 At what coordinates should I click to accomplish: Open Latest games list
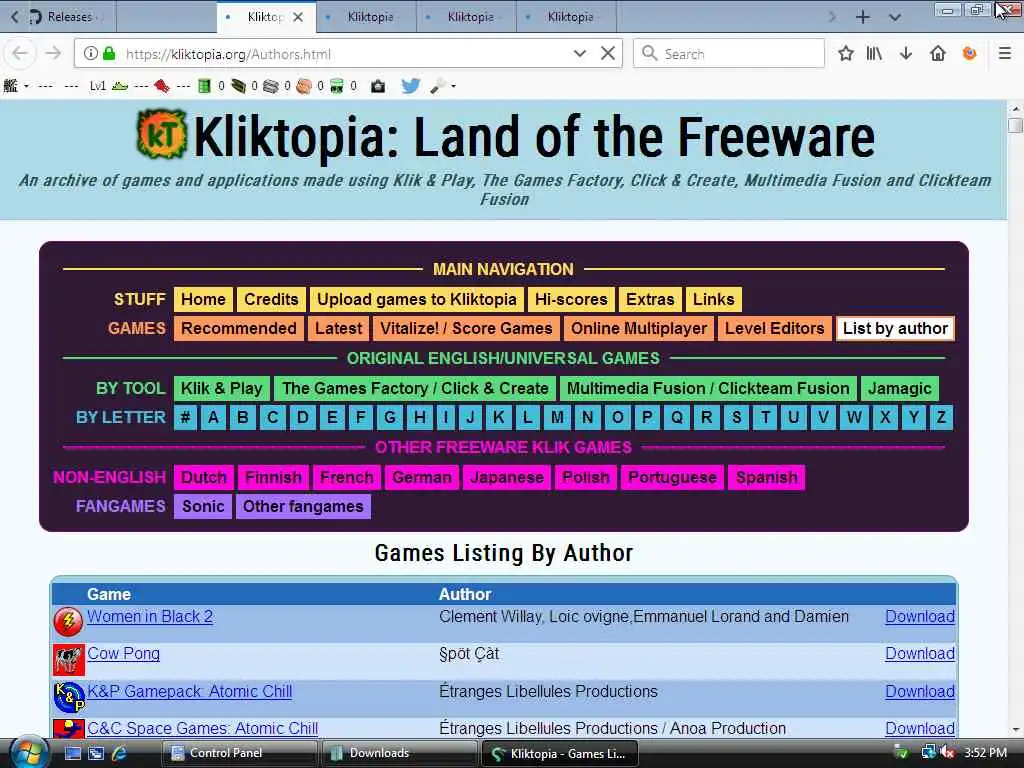tap(338, 328)
